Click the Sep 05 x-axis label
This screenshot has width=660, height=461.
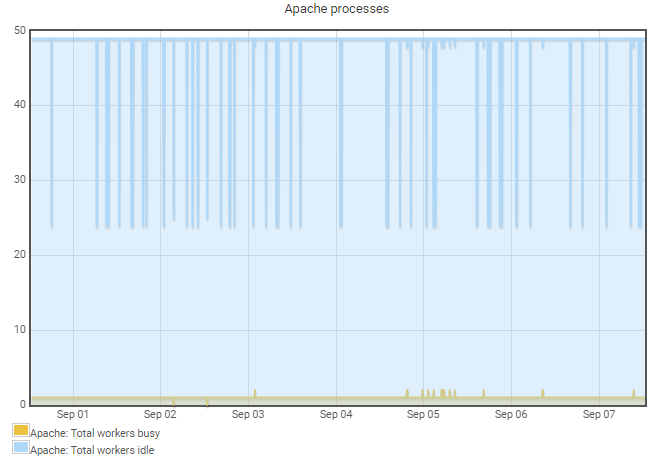pyautogui.click(x=423, y=414)
